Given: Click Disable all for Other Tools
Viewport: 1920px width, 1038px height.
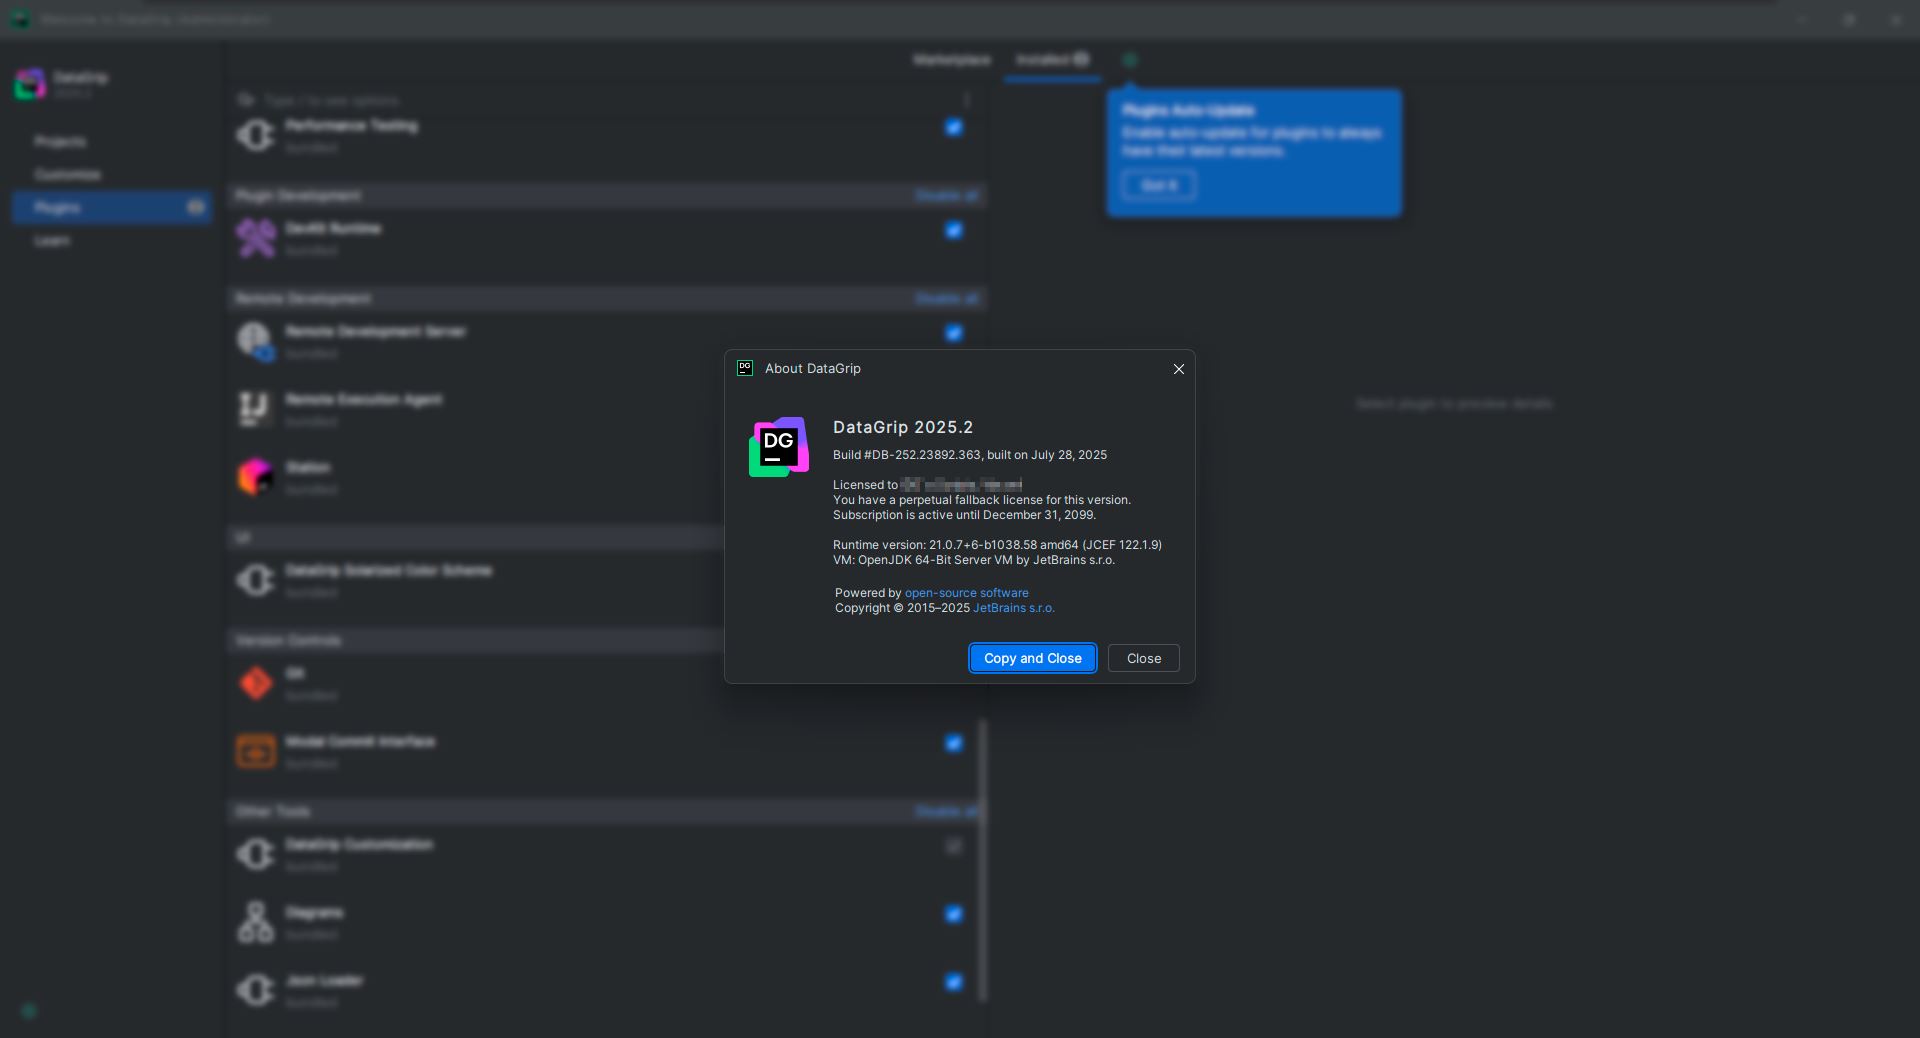Looking at the screenshot, I should click(946, 811).
